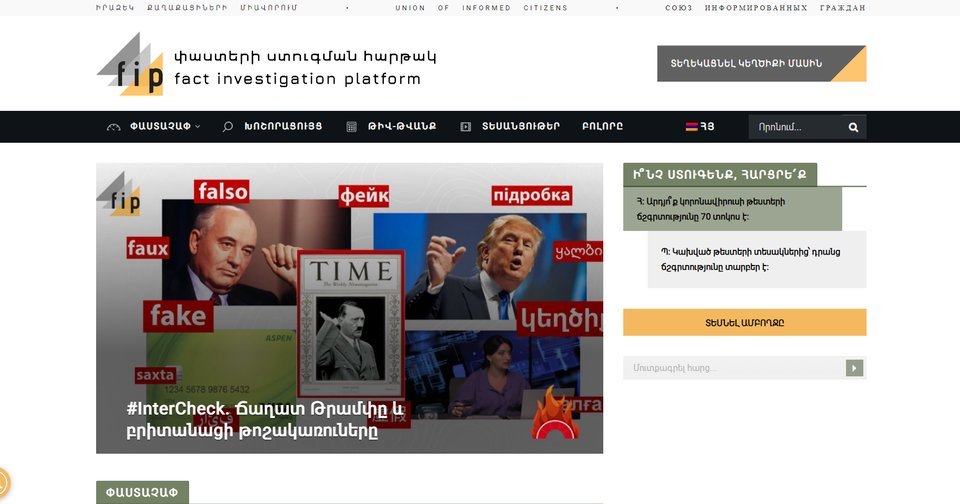This screenshot has width=960, height=504.
Task: Click the Որոնում search input field
Action: pyautogui.click(x=795, y=127)
